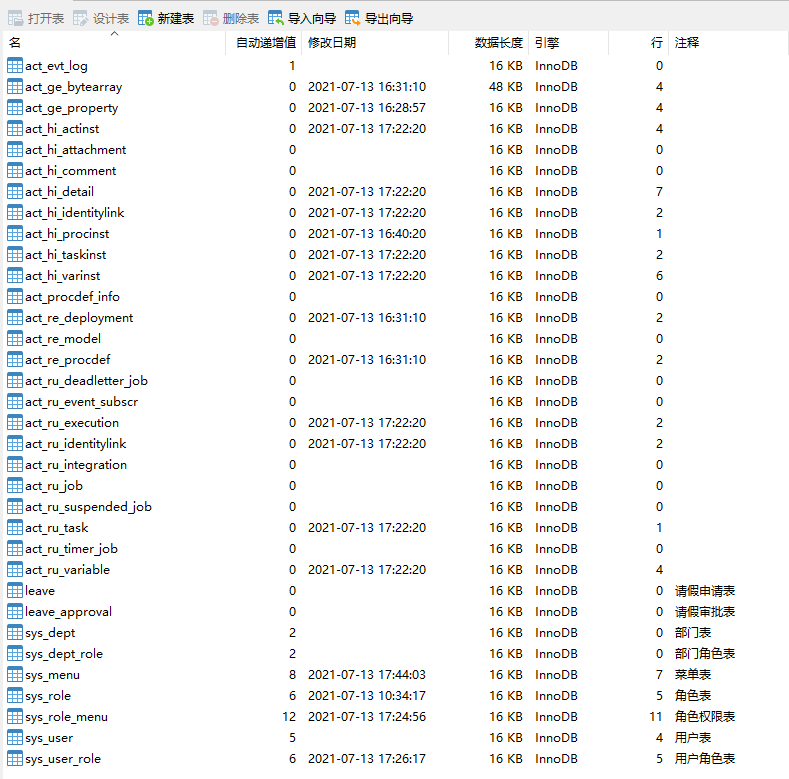Click the 2021-07-13 10:34:17 date cell
Image resolution: width=789 pixels, height=779 pixels.
(x=367, y=696)
